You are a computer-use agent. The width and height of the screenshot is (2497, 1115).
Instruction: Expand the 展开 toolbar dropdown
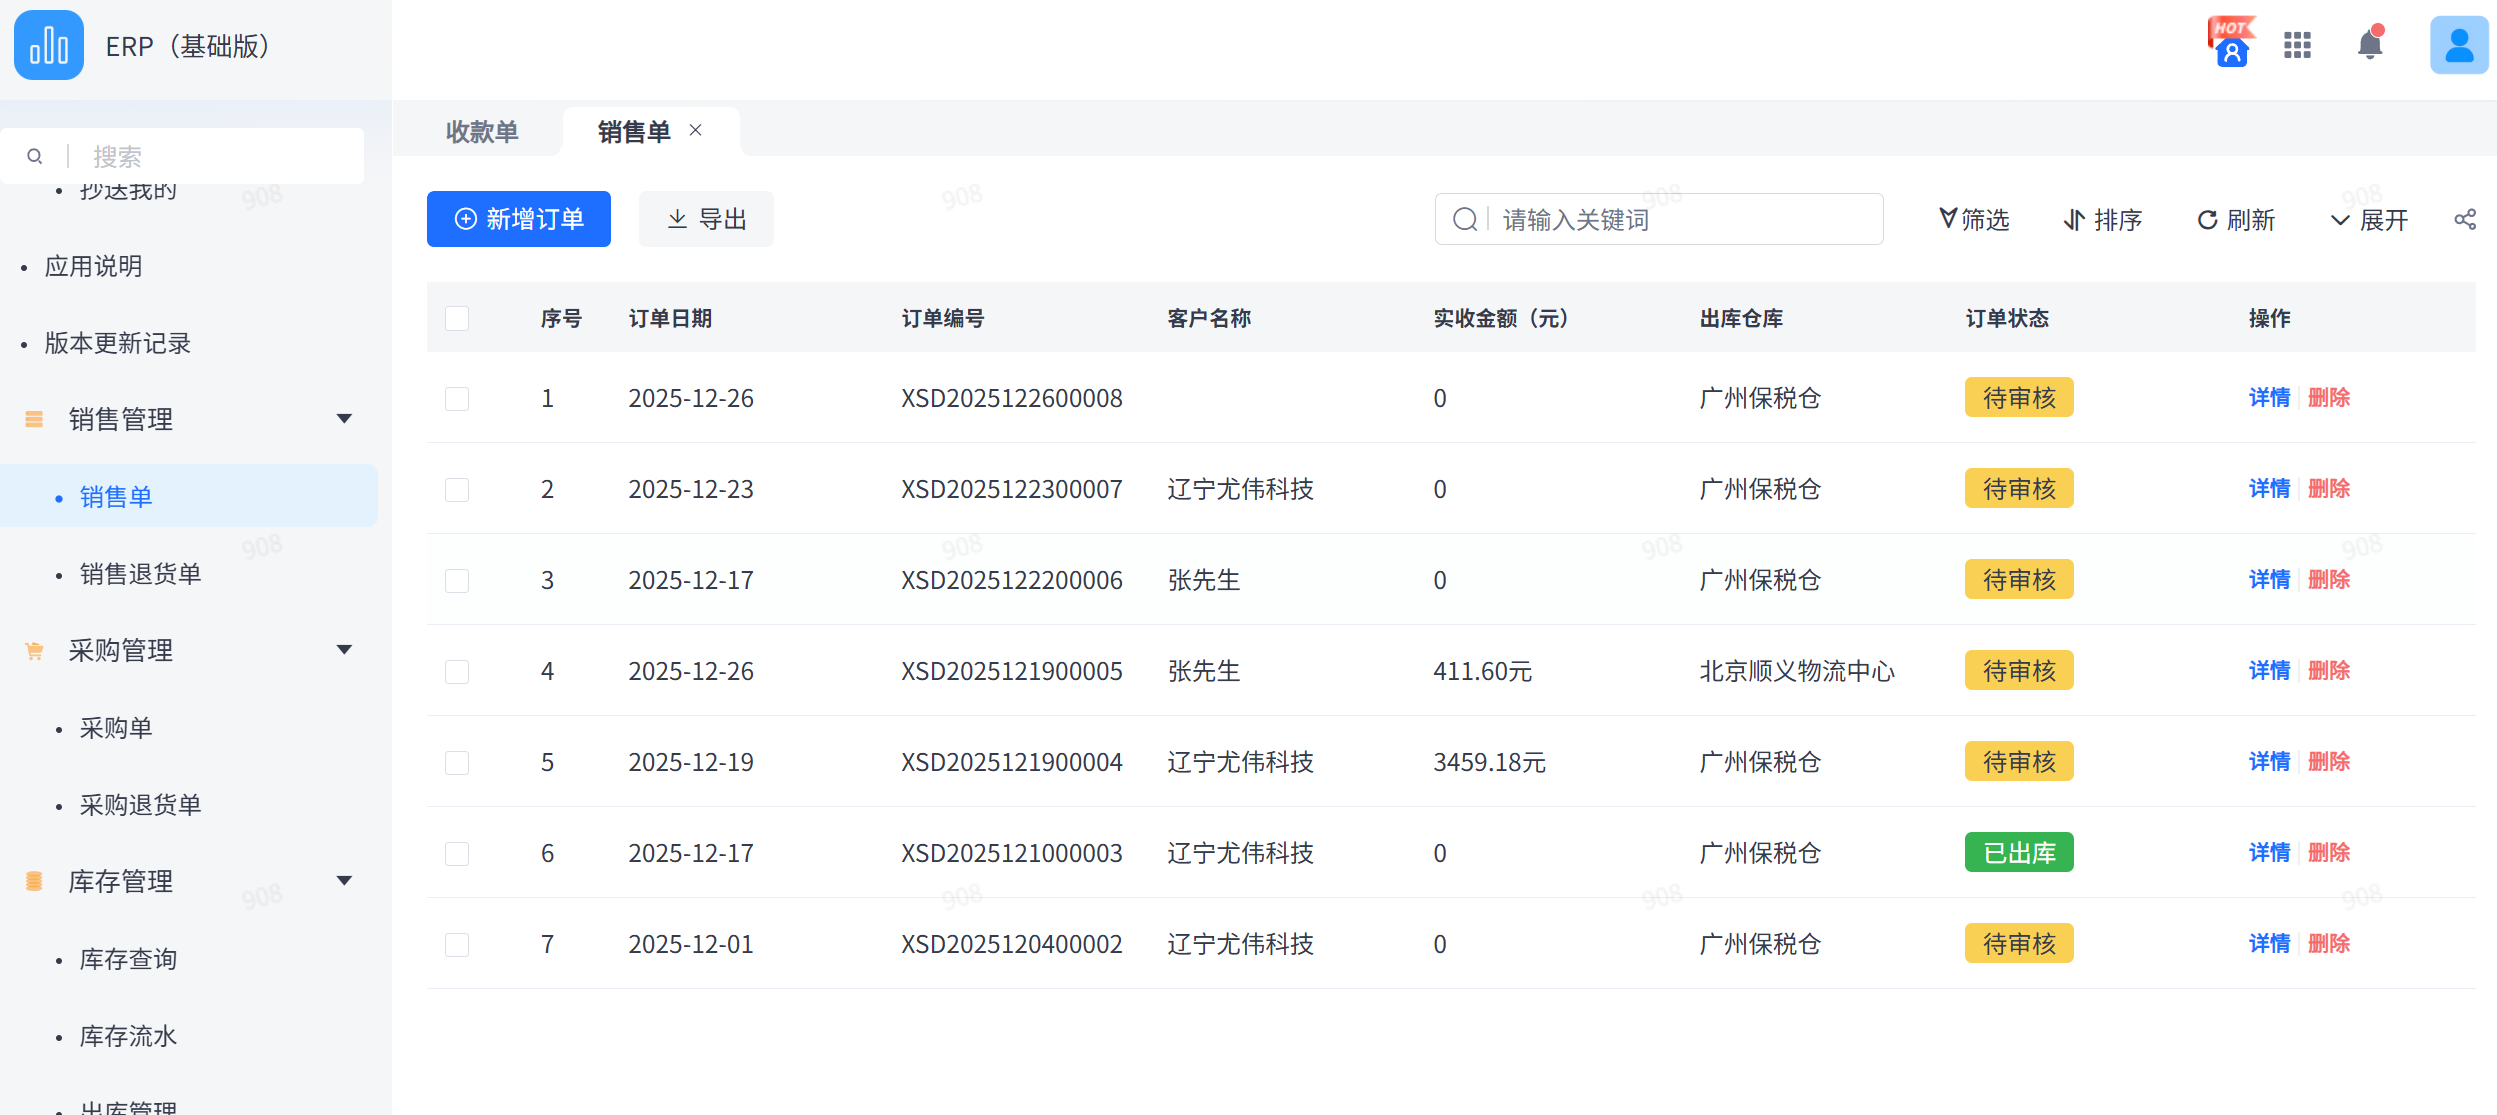click(2368, 220)
